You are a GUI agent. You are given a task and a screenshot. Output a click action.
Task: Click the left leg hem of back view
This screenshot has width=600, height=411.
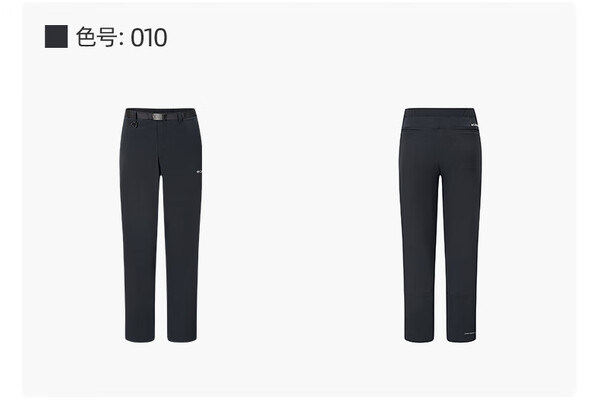tap(419, 339)
